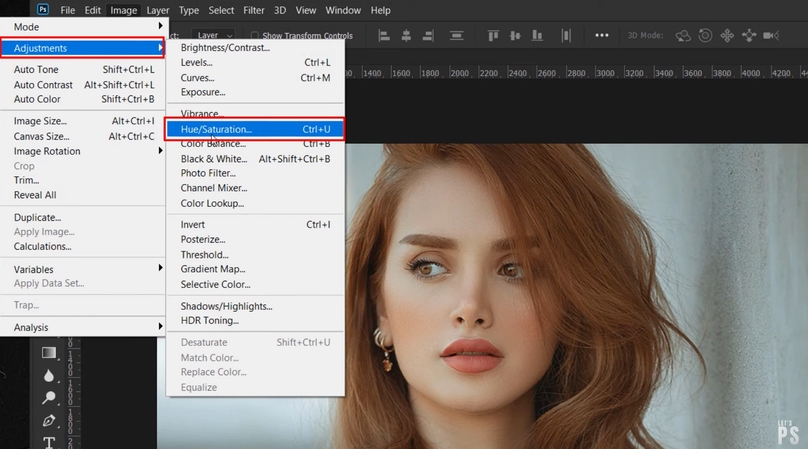Viewport: 808px width, 449px height.
Task: Click distribute horizontally icon in options bar
Action: pos(566,36)
